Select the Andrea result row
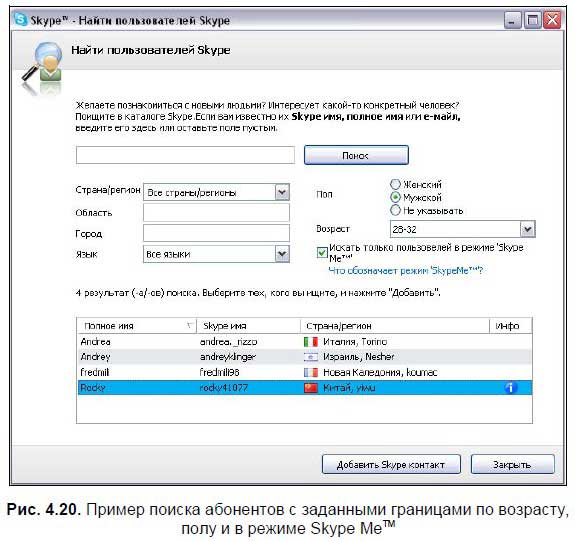The height and width of the screenshot is (541, 575). point(304,342)
